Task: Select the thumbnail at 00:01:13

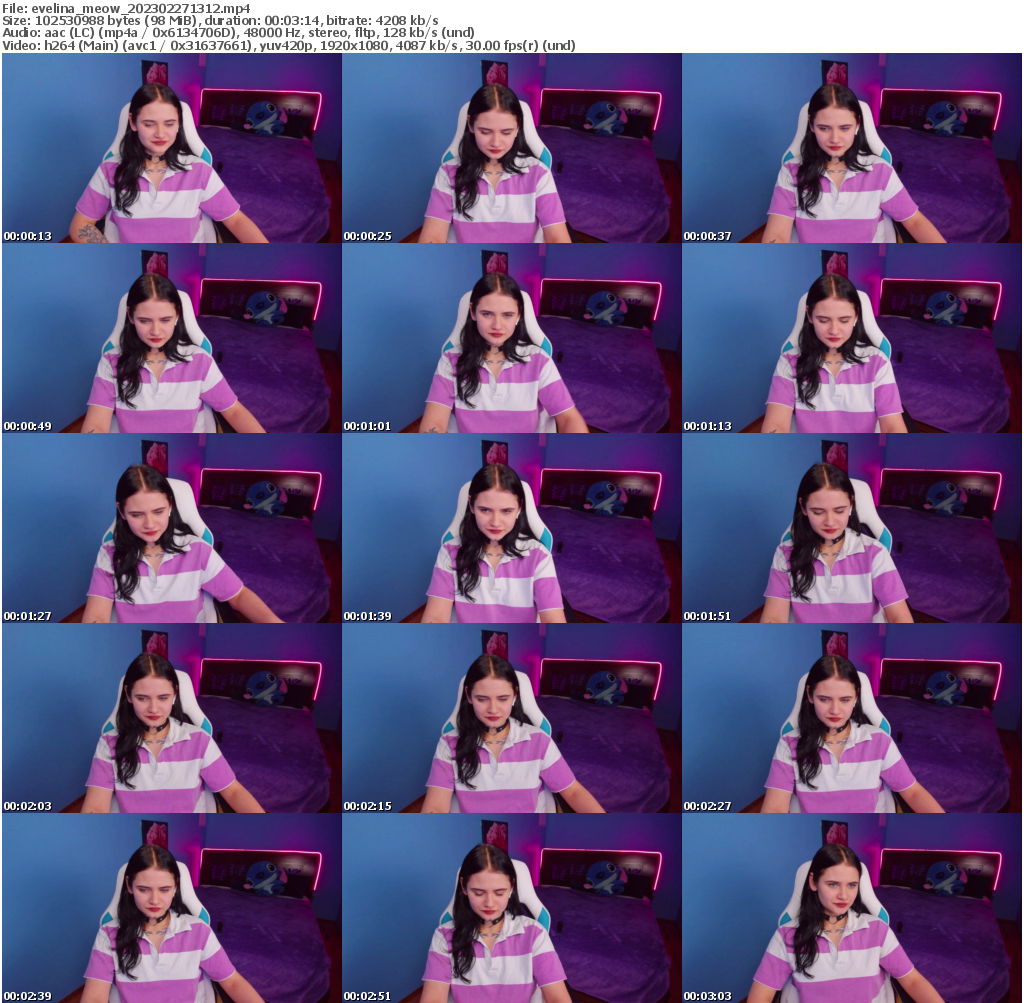Action: [x=851, y=338]
